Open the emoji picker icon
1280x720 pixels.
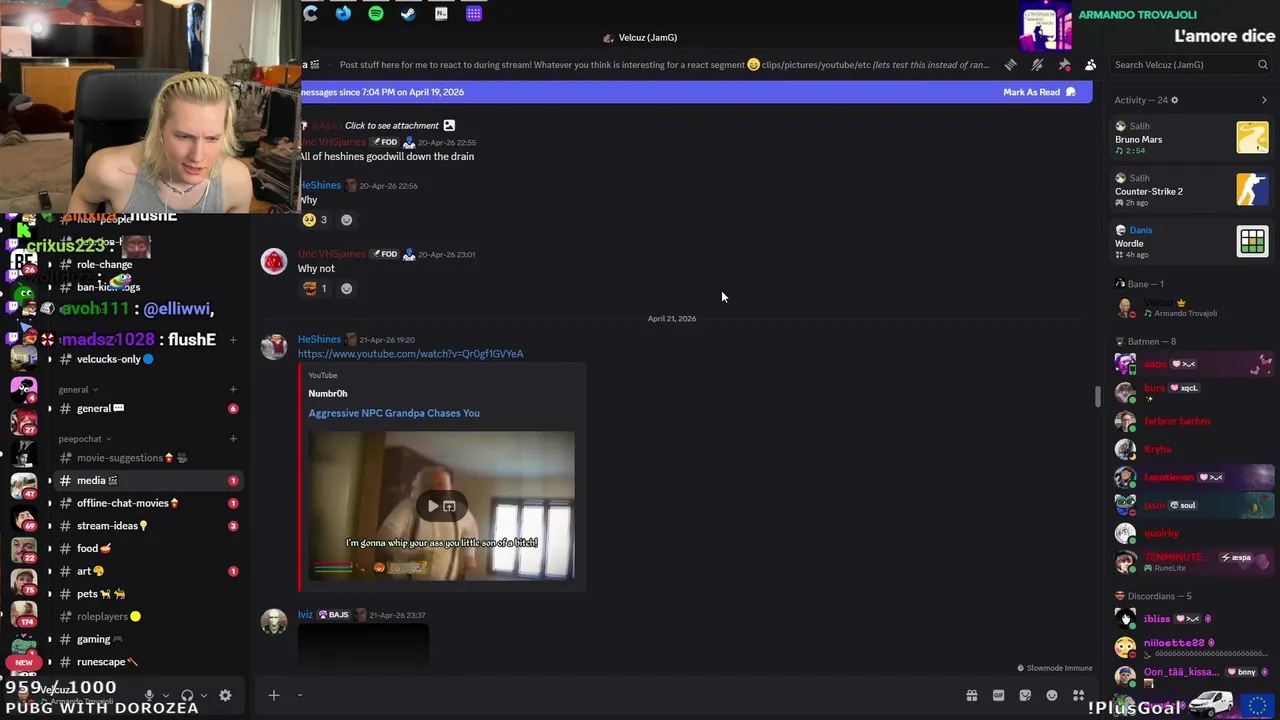tap(1052, 695)
